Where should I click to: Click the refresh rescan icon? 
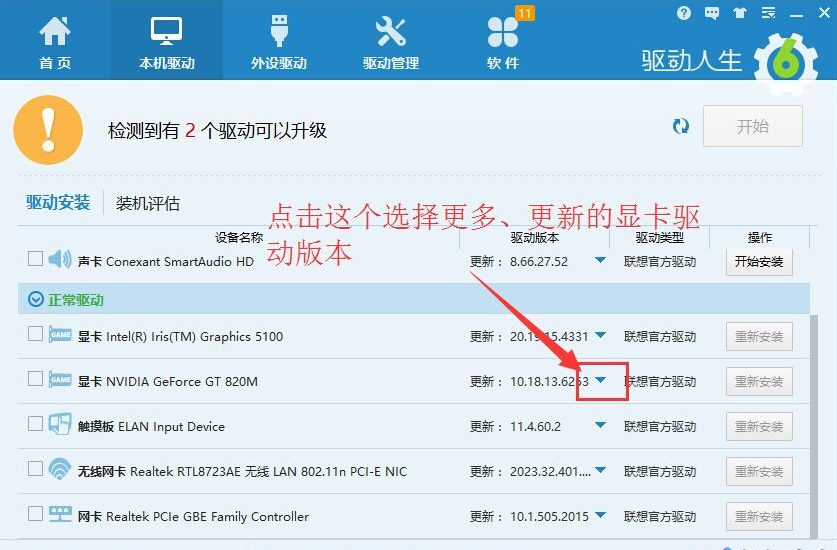tap(681, 127)
